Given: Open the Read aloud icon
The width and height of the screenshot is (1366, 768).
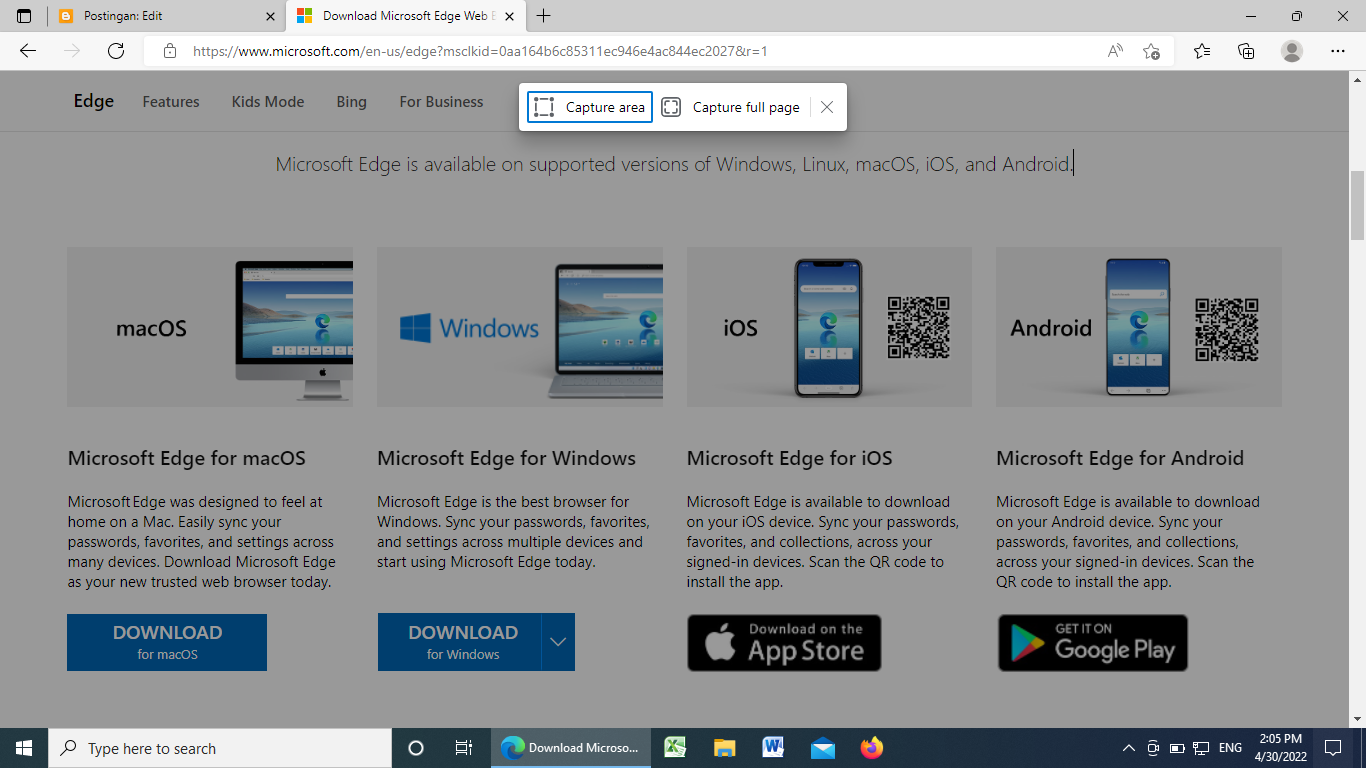Looking at the screenshot, I should click(x=1115, y=51).
